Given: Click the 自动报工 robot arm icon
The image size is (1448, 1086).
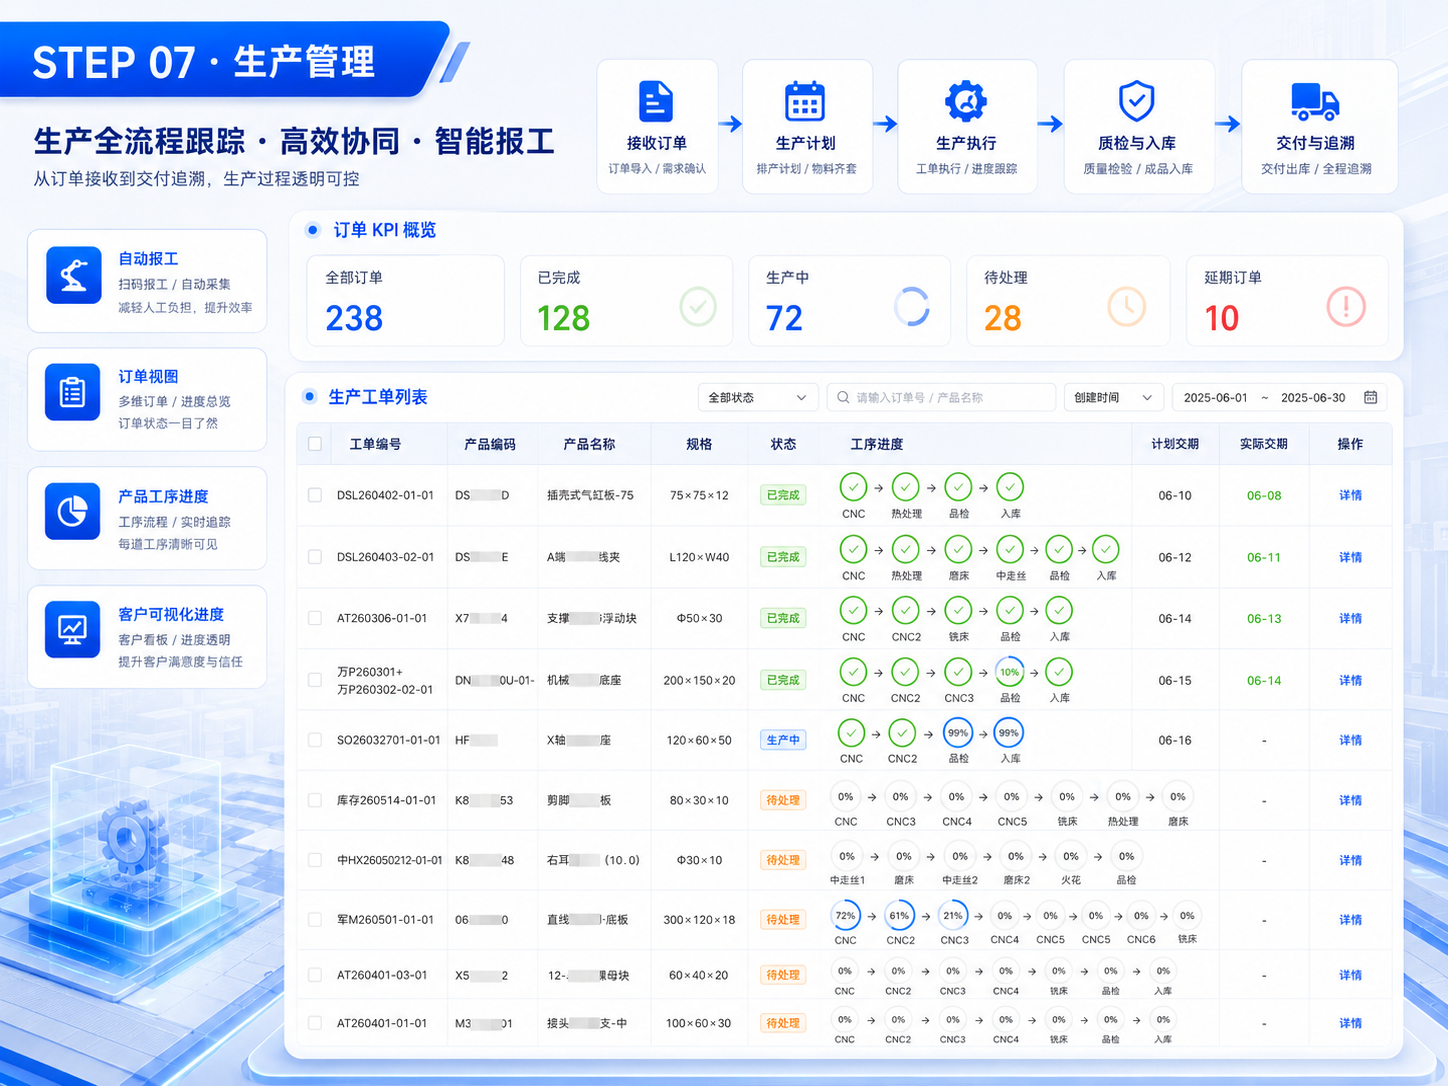Looking at the screenshot, I should pos(73,275).
